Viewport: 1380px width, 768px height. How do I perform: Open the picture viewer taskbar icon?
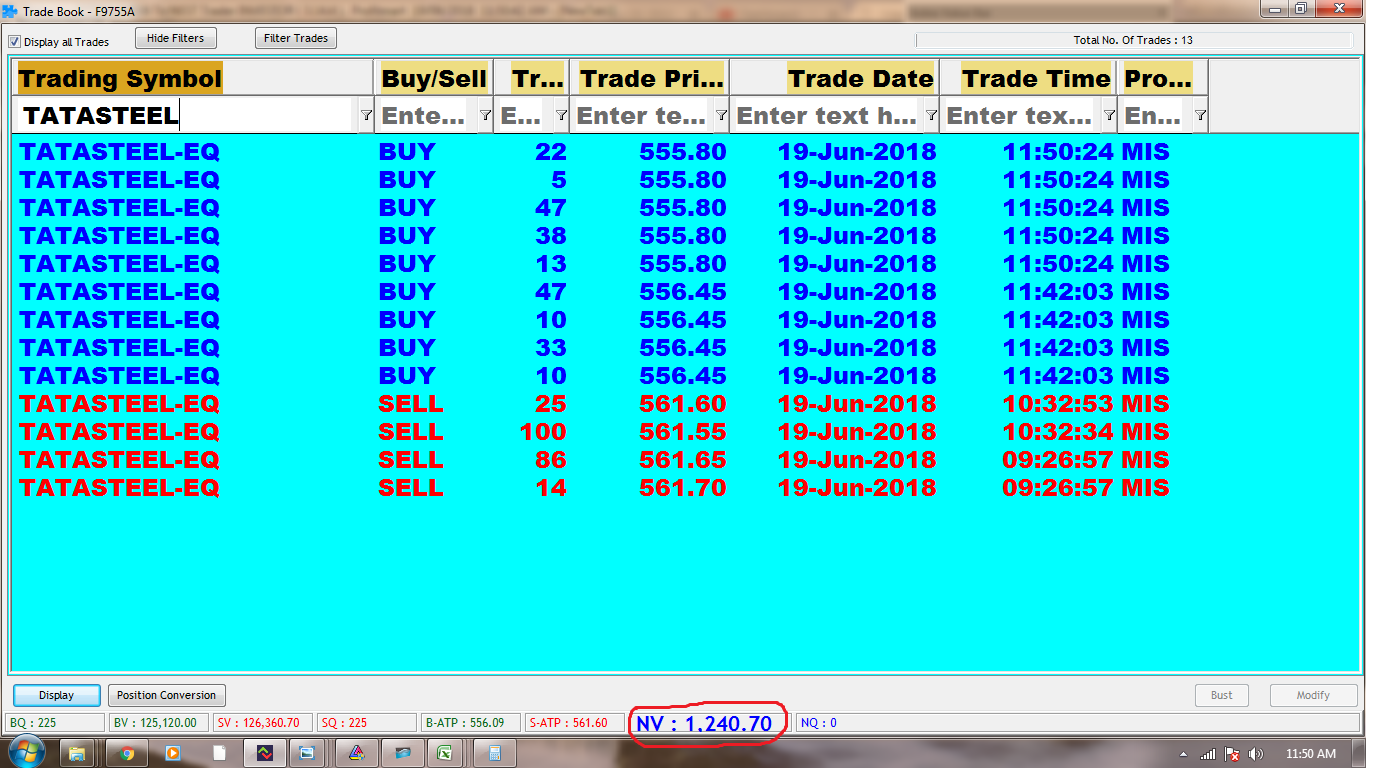point(307,753)
